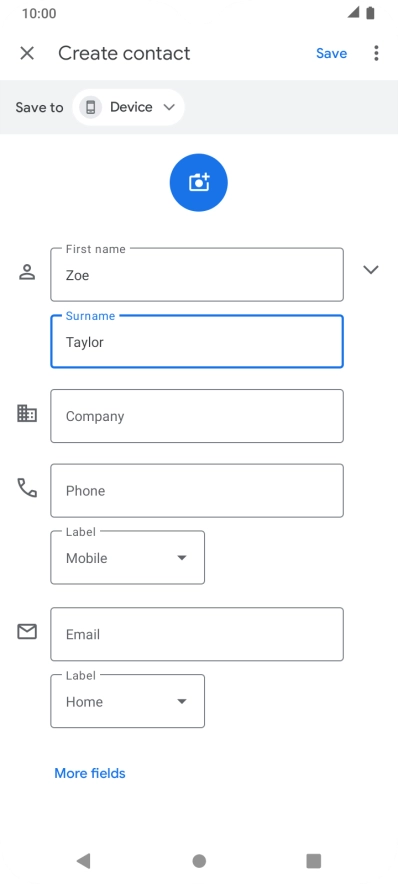Open the Home email label dropdown
Screen dimensions: 398x884
(127, 701)
